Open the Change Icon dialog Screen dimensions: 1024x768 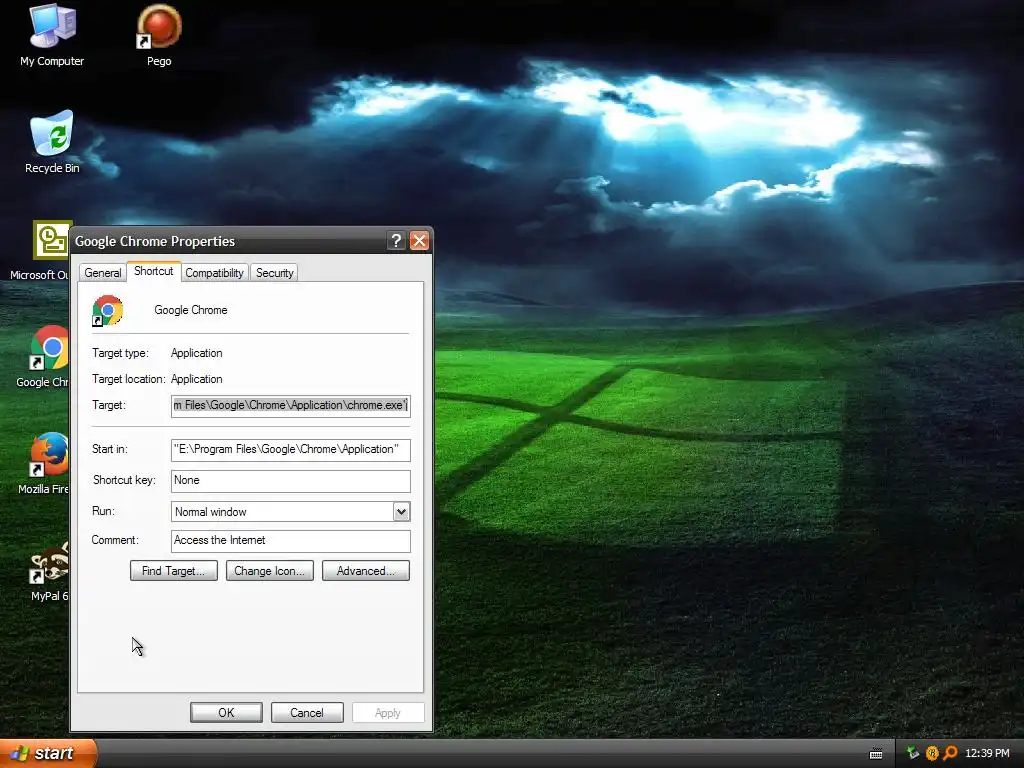(x=270, y=571)
